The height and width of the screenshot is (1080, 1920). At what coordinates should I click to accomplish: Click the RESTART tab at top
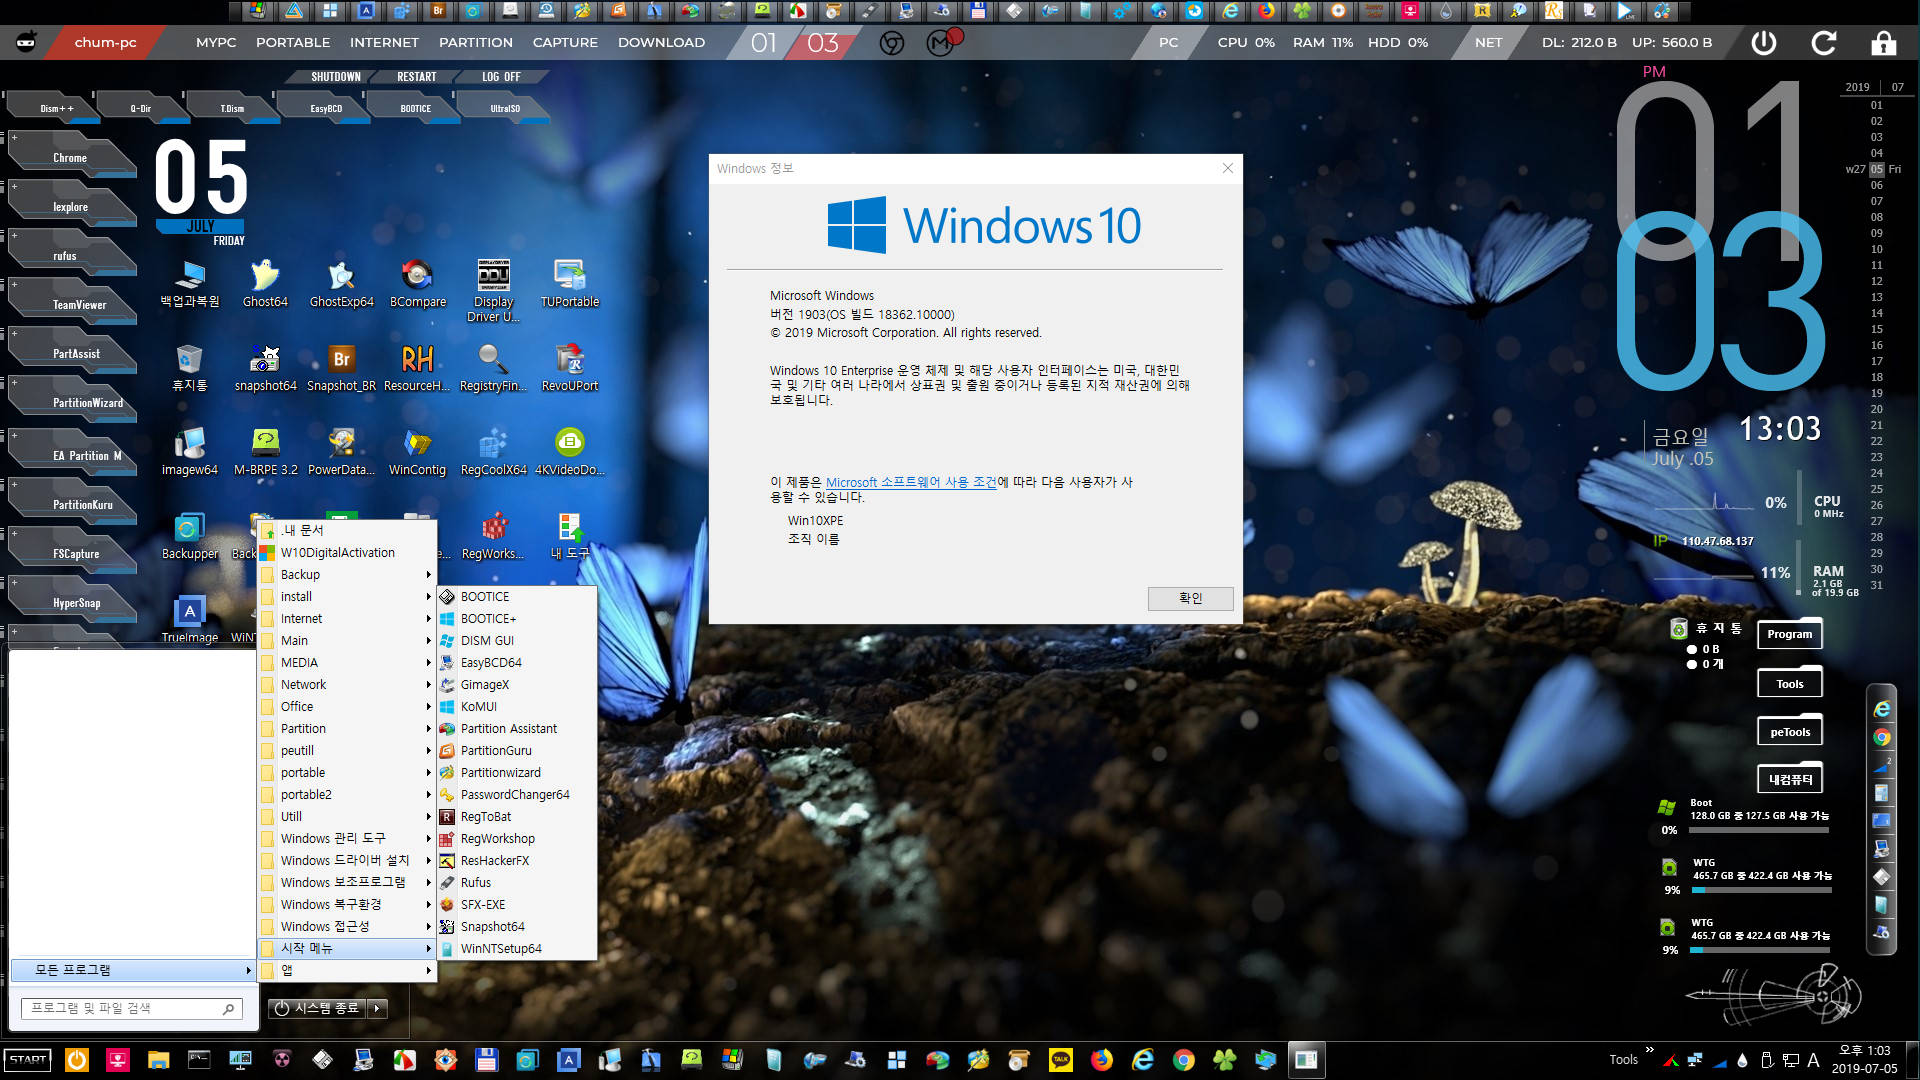417,77
